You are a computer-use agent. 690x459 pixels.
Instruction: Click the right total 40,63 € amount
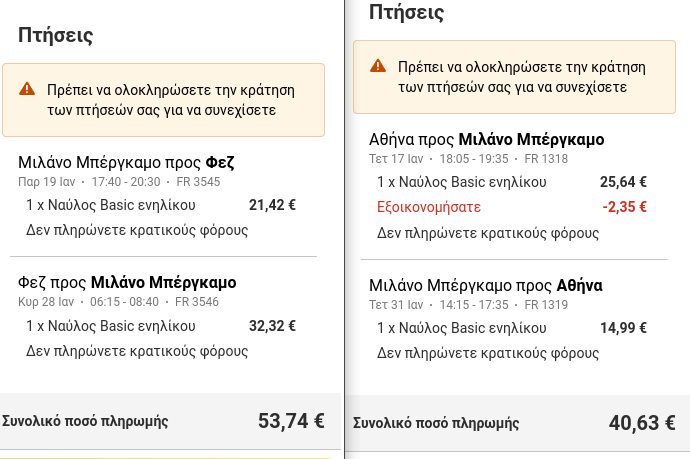click(x=642, y=423)
